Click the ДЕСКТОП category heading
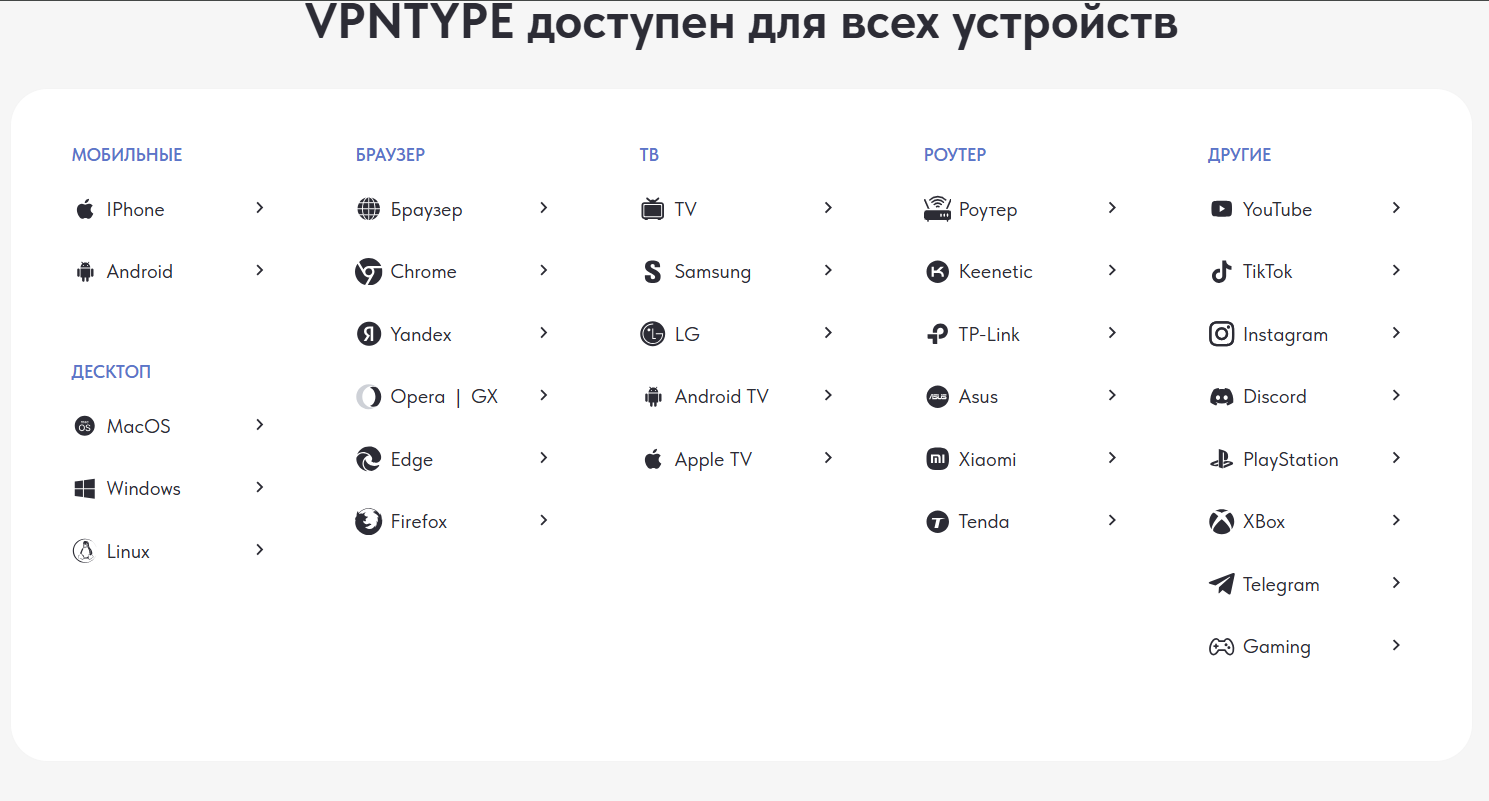 point(111,372)
